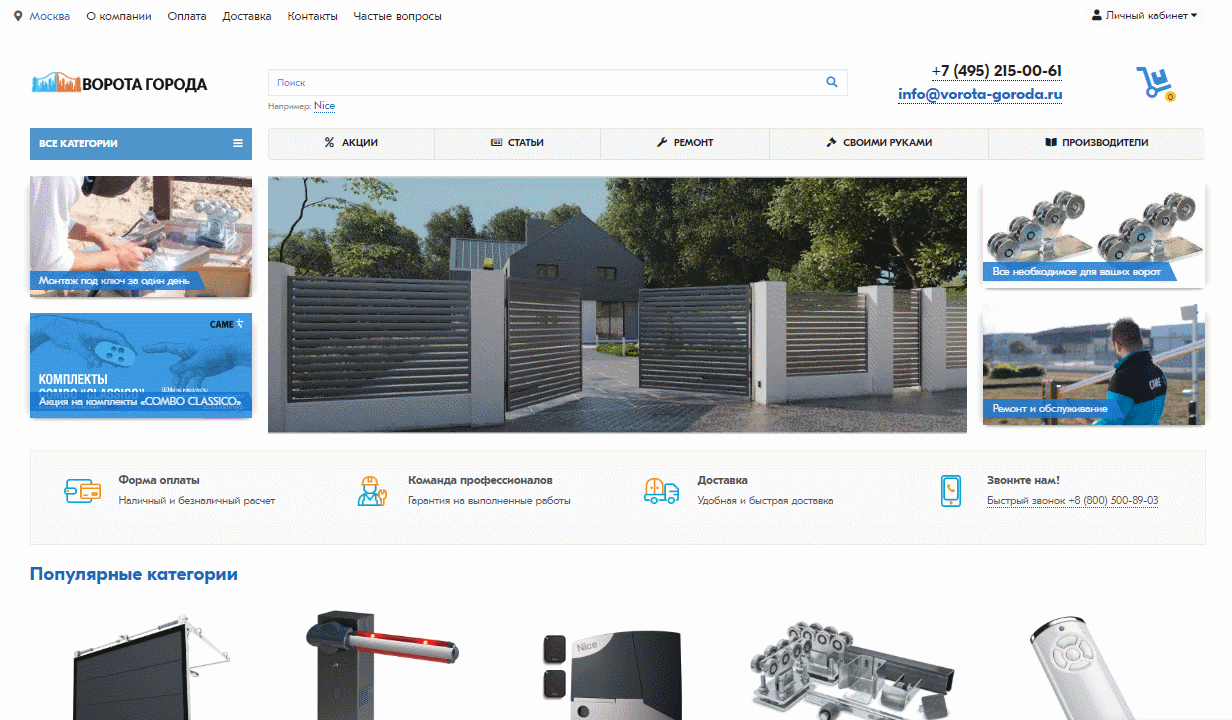
Task: Expand the Личный кабинет dropdown
Action: pos(1144,16)
